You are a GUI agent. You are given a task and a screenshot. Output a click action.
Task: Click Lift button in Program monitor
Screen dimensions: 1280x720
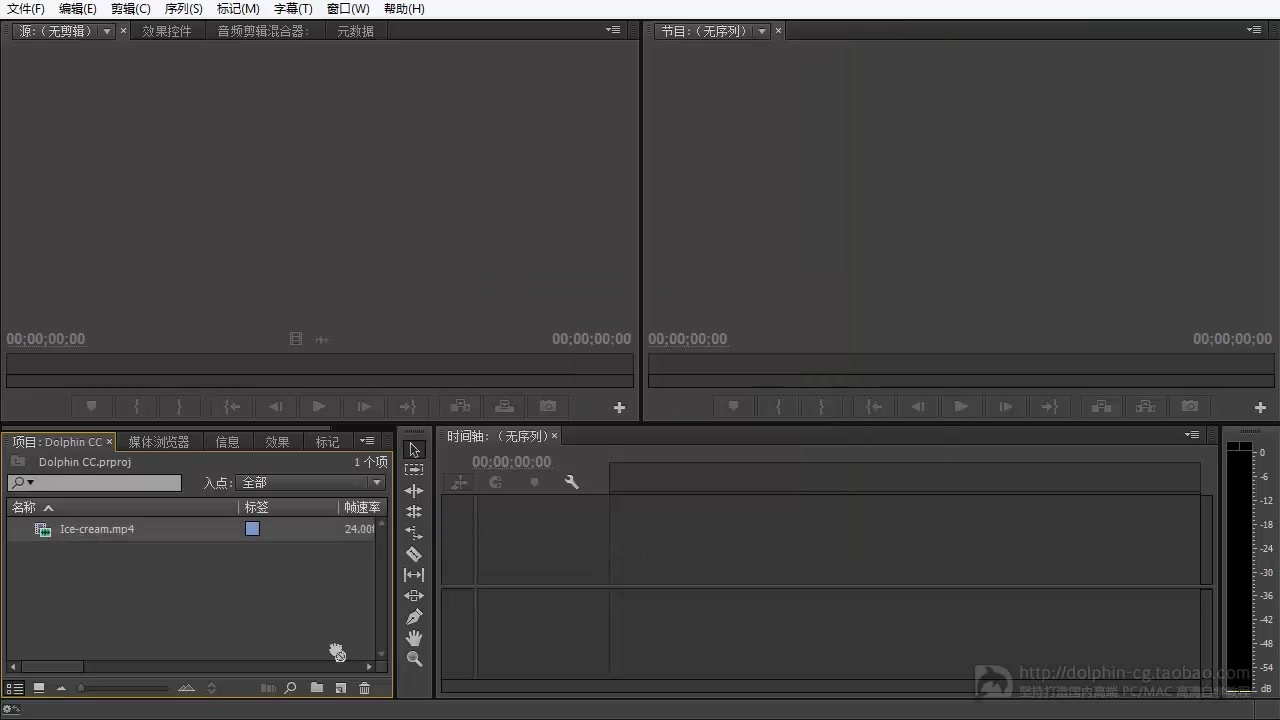(1101, 407)
